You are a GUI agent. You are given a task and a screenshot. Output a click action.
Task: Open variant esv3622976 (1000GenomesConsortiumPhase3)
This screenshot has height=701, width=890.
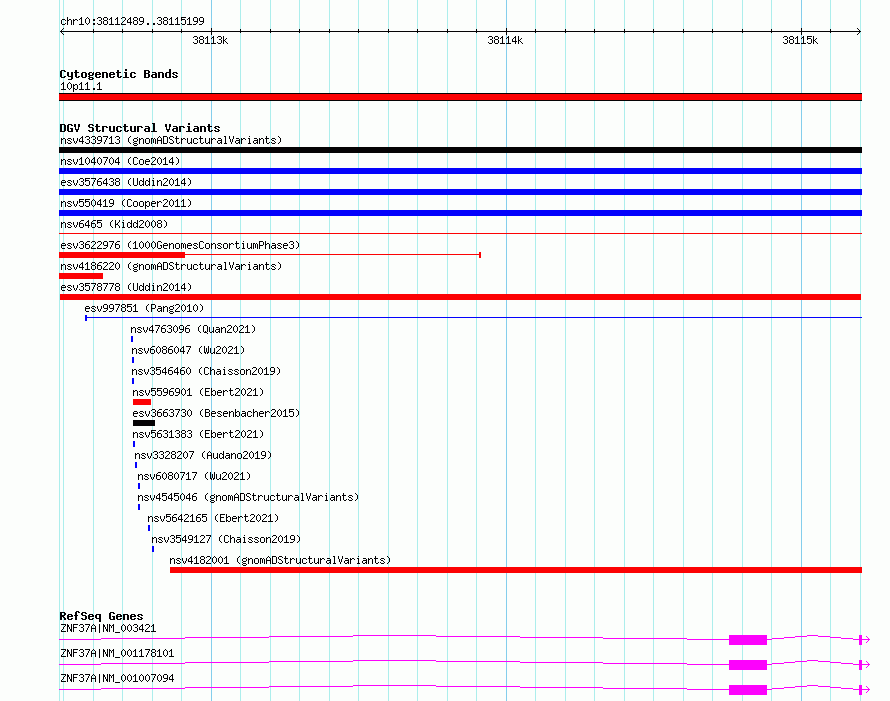[x=180, y=245]
